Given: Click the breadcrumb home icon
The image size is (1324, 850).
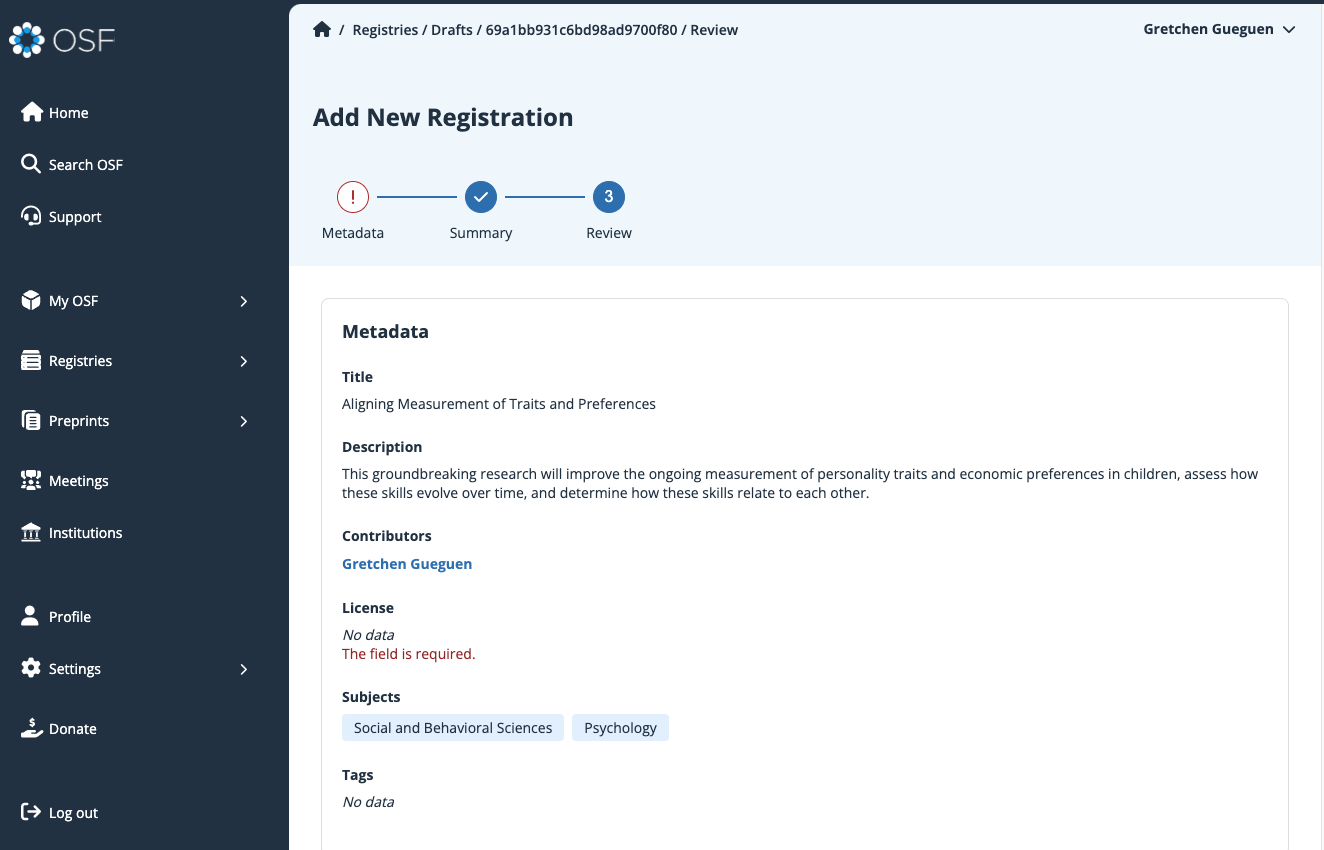Looking at the screenshot, I should click(x=322, y=29).
